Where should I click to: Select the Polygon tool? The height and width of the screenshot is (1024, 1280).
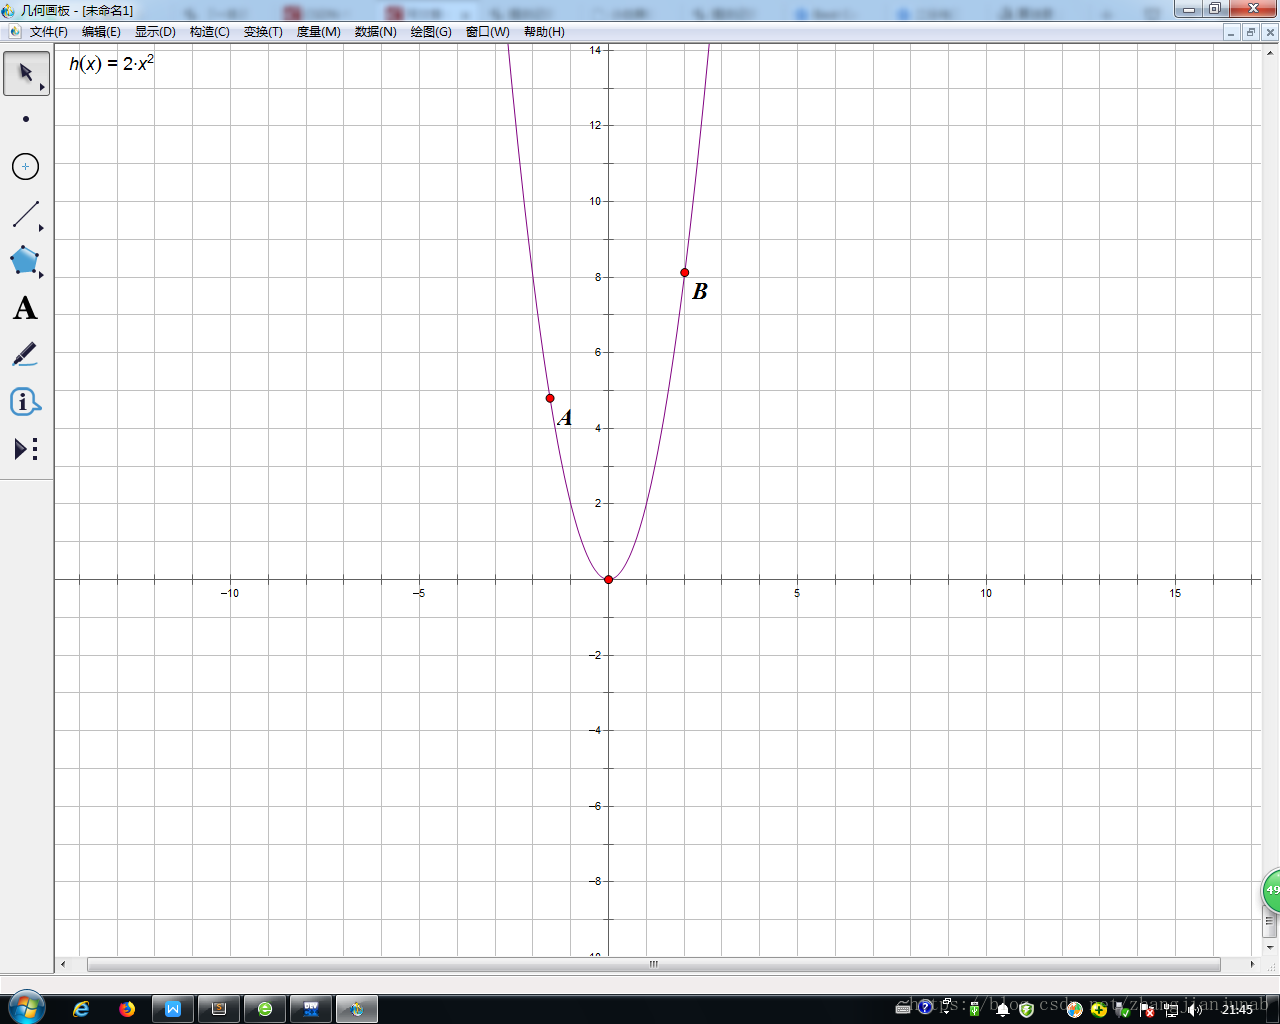pos(26,261)
